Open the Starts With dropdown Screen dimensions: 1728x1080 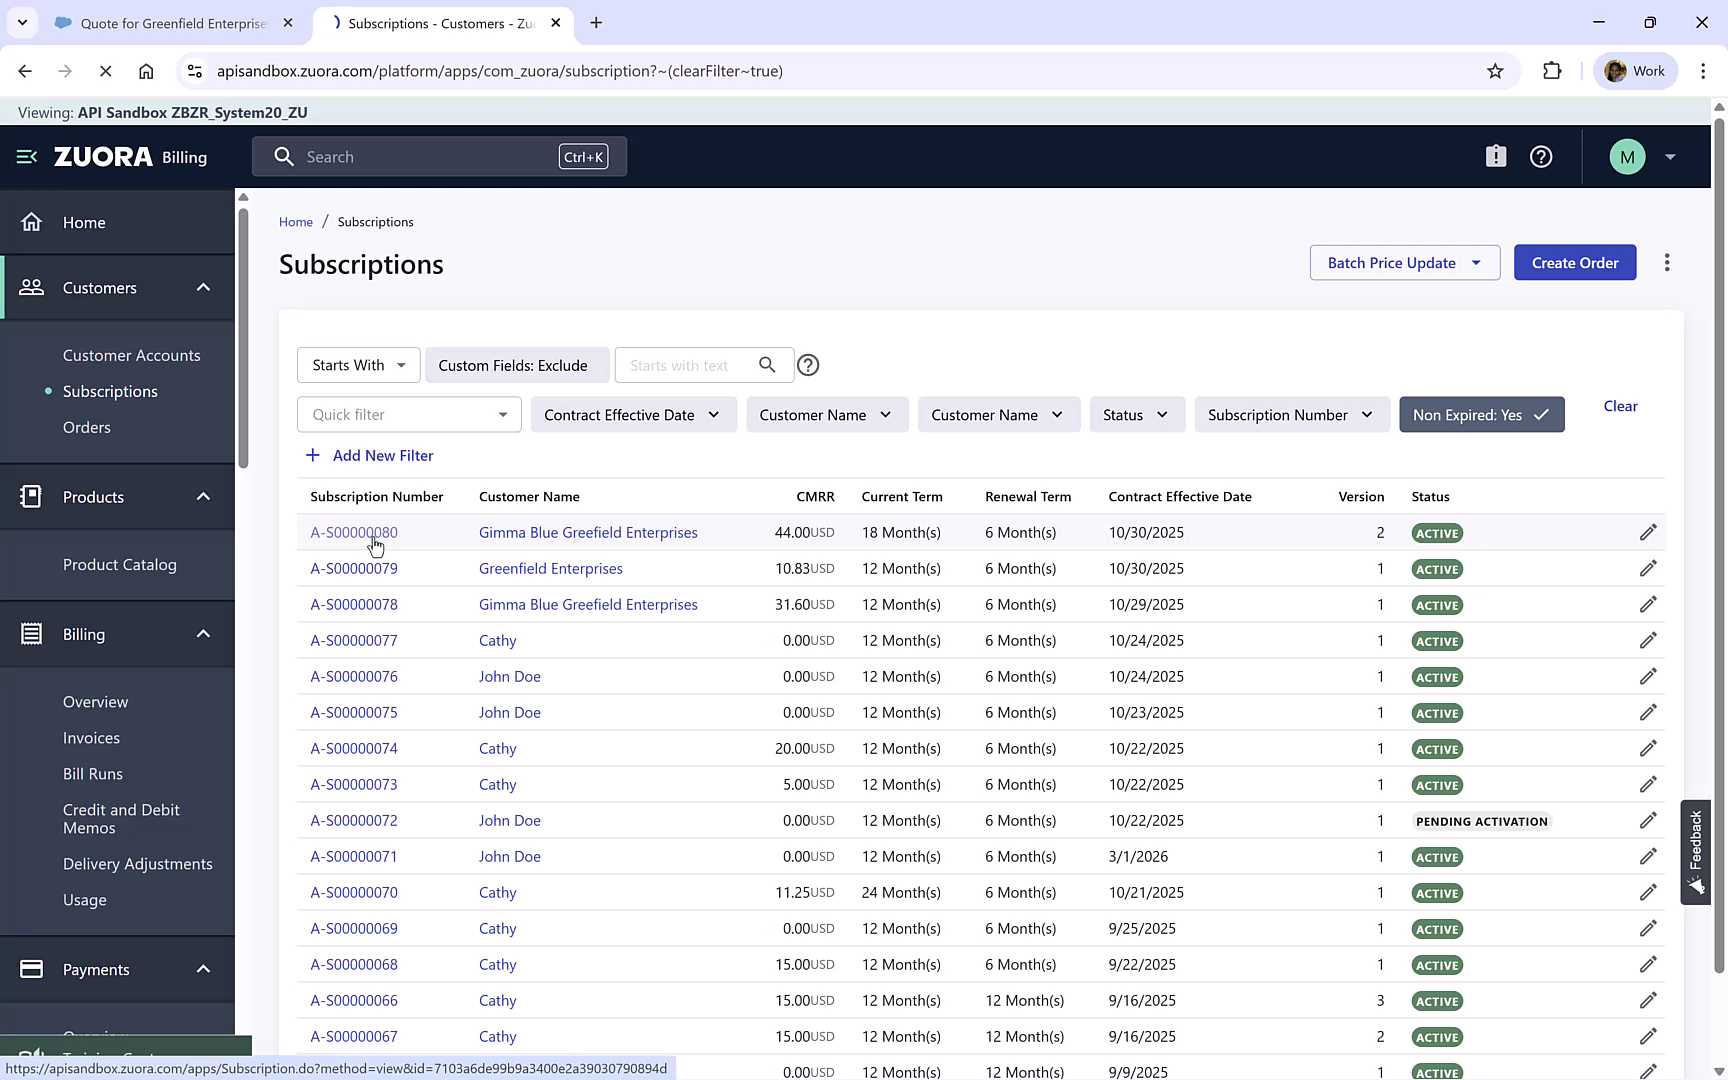pos(357,365)
